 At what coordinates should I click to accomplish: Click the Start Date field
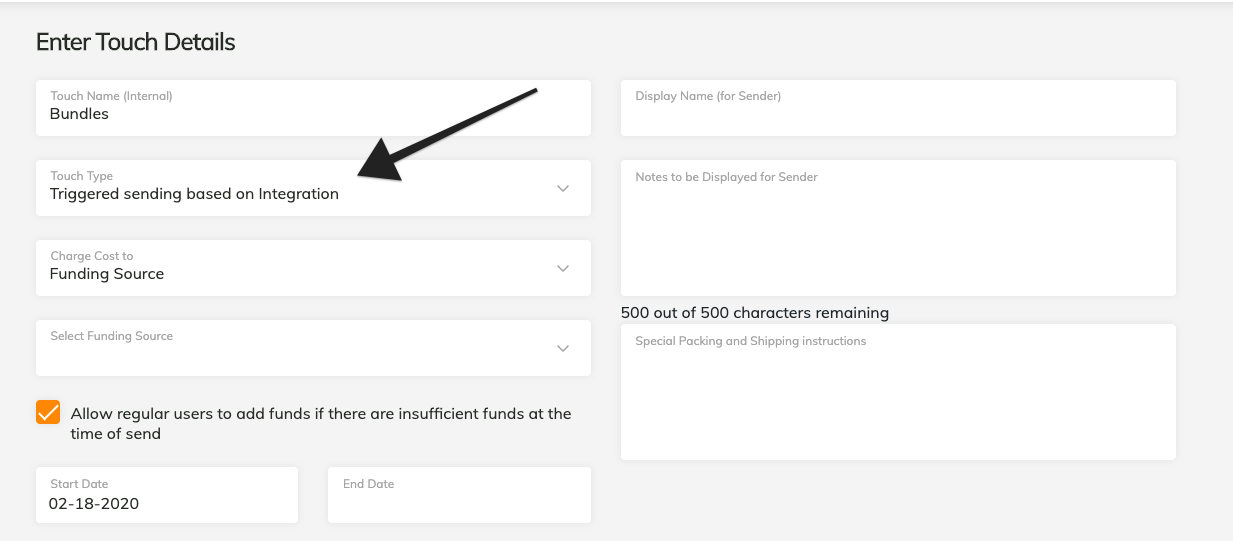click(166, 494)
